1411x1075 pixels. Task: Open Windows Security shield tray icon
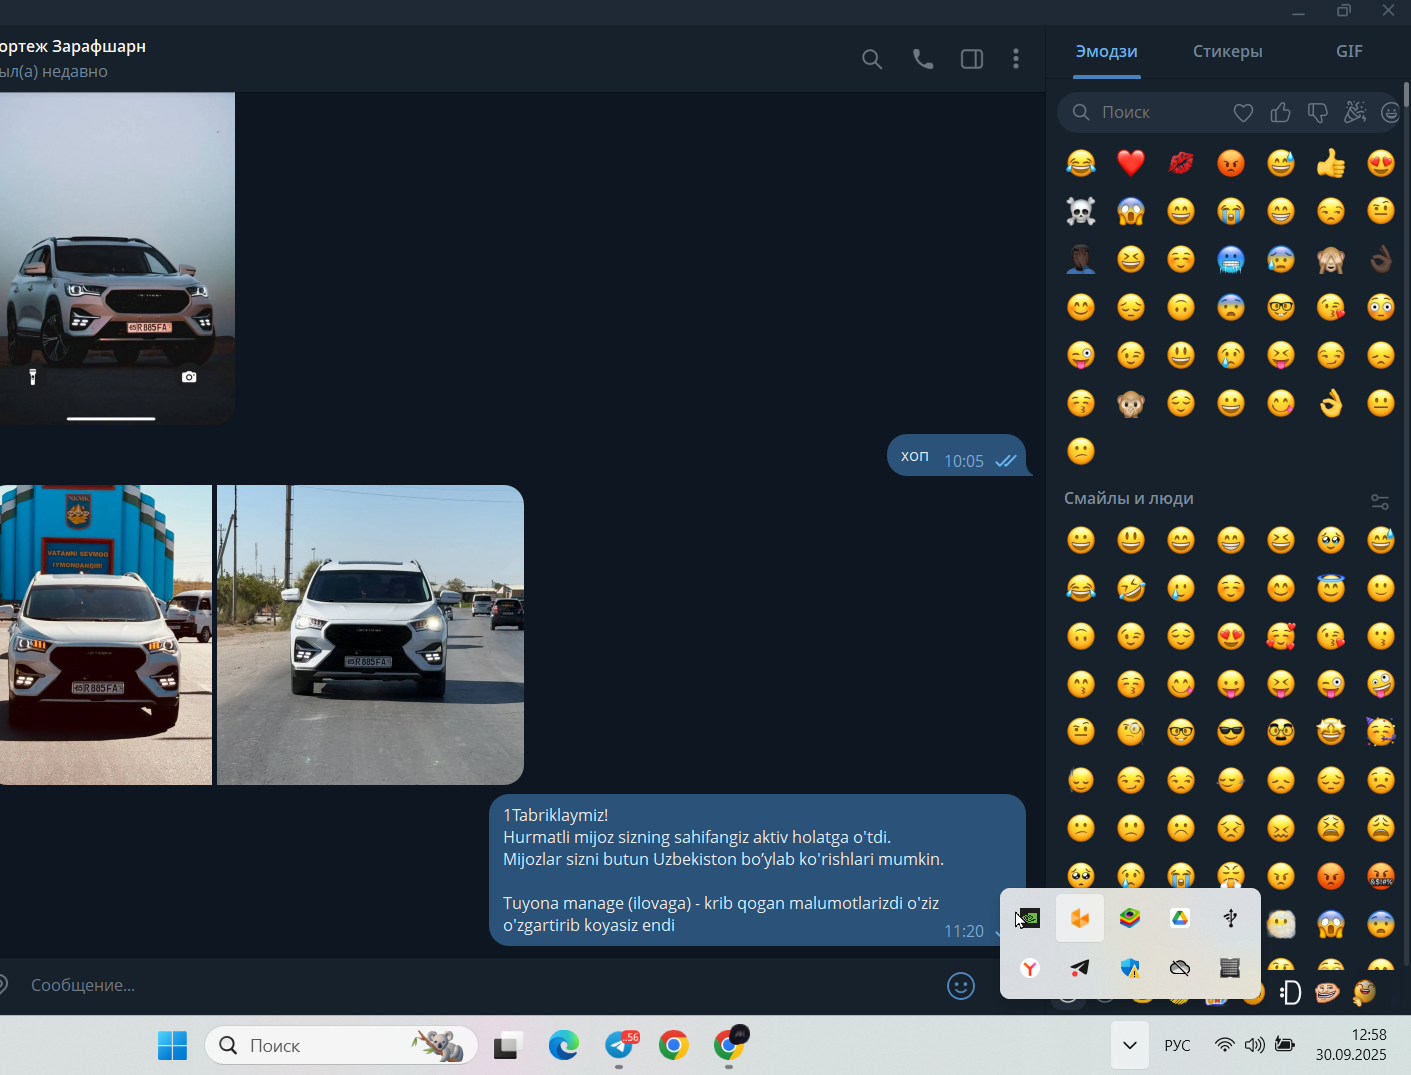(1130, 968)
